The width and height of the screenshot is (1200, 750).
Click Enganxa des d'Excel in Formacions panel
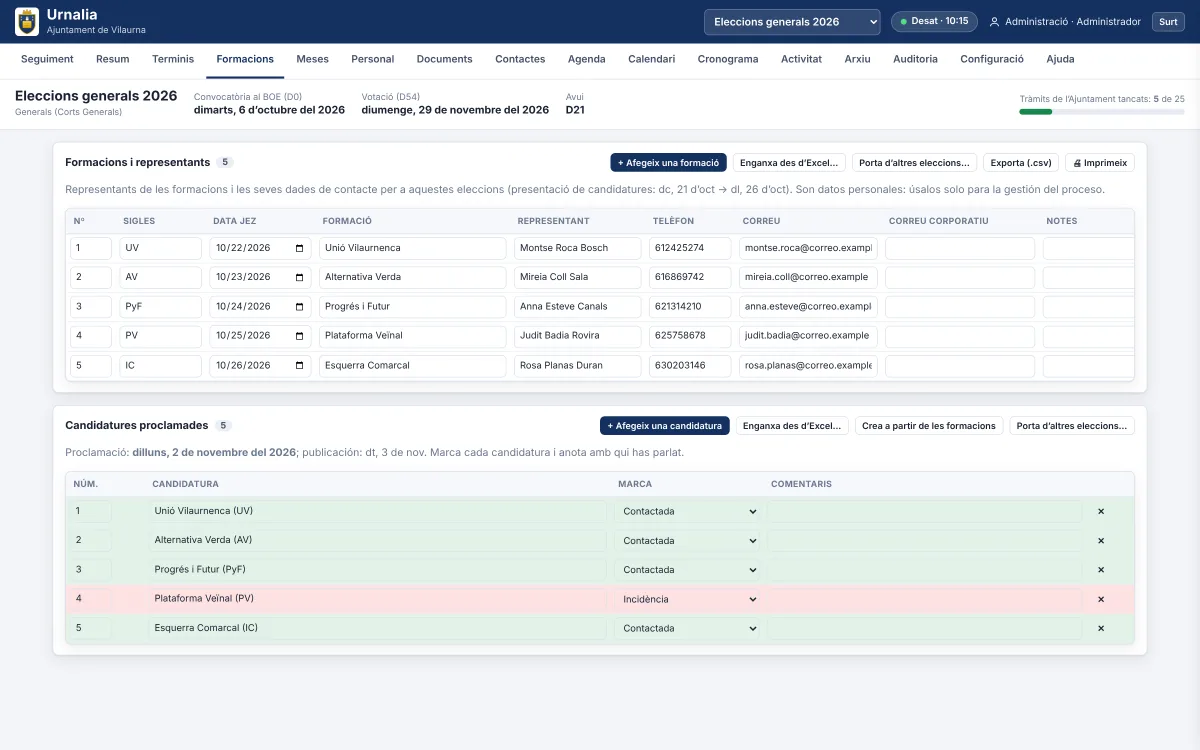[x=790, y=163]
